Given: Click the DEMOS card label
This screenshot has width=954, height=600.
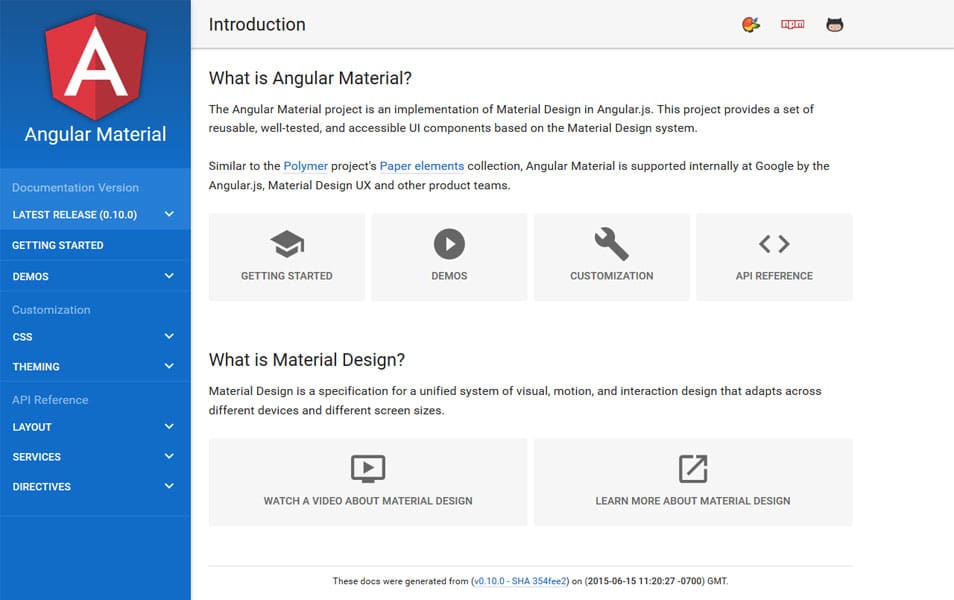Looking at the screenshot, I should pyautogui.click(x=449, y=276).
